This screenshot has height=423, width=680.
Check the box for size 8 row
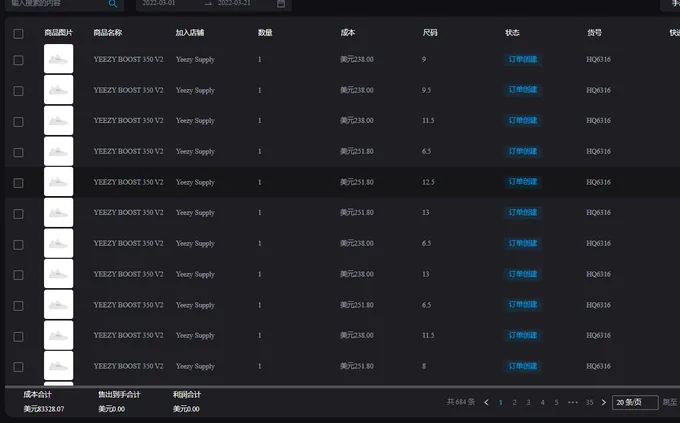tap(18, 367)
